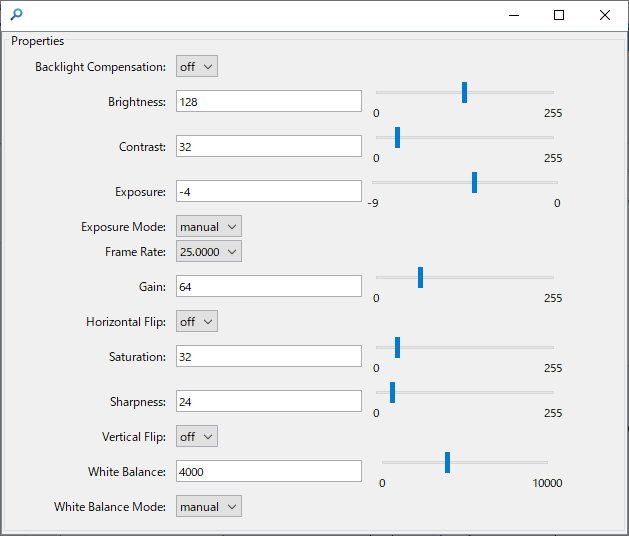Minimize the properties window

pyautogui.click(x=514, y=15)
